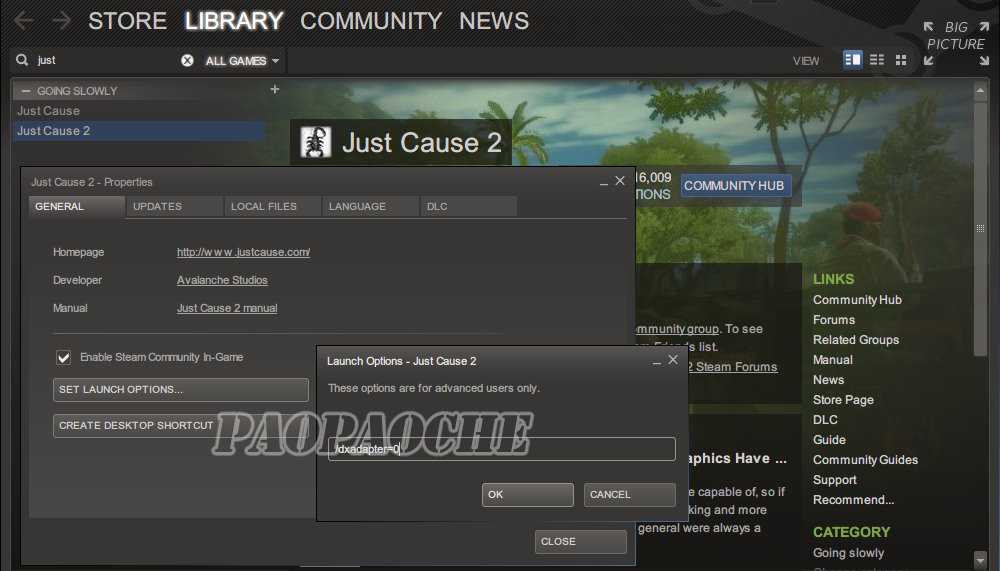Open News under LINKS
This screenshot has height=571, width=1000.
tap(828, 380)
